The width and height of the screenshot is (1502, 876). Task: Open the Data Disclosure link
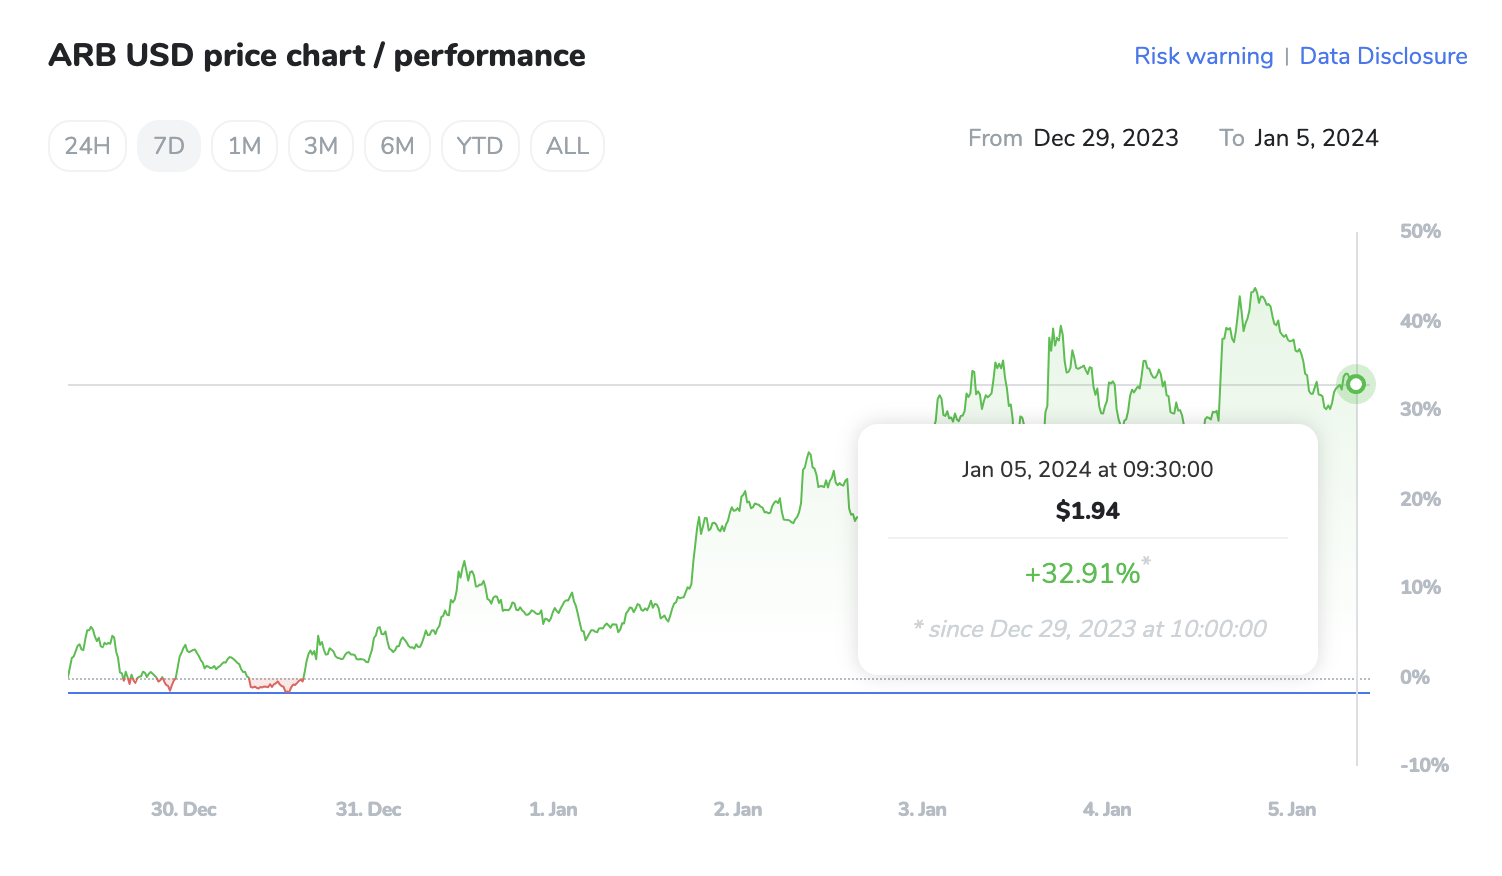point(1383,56)
